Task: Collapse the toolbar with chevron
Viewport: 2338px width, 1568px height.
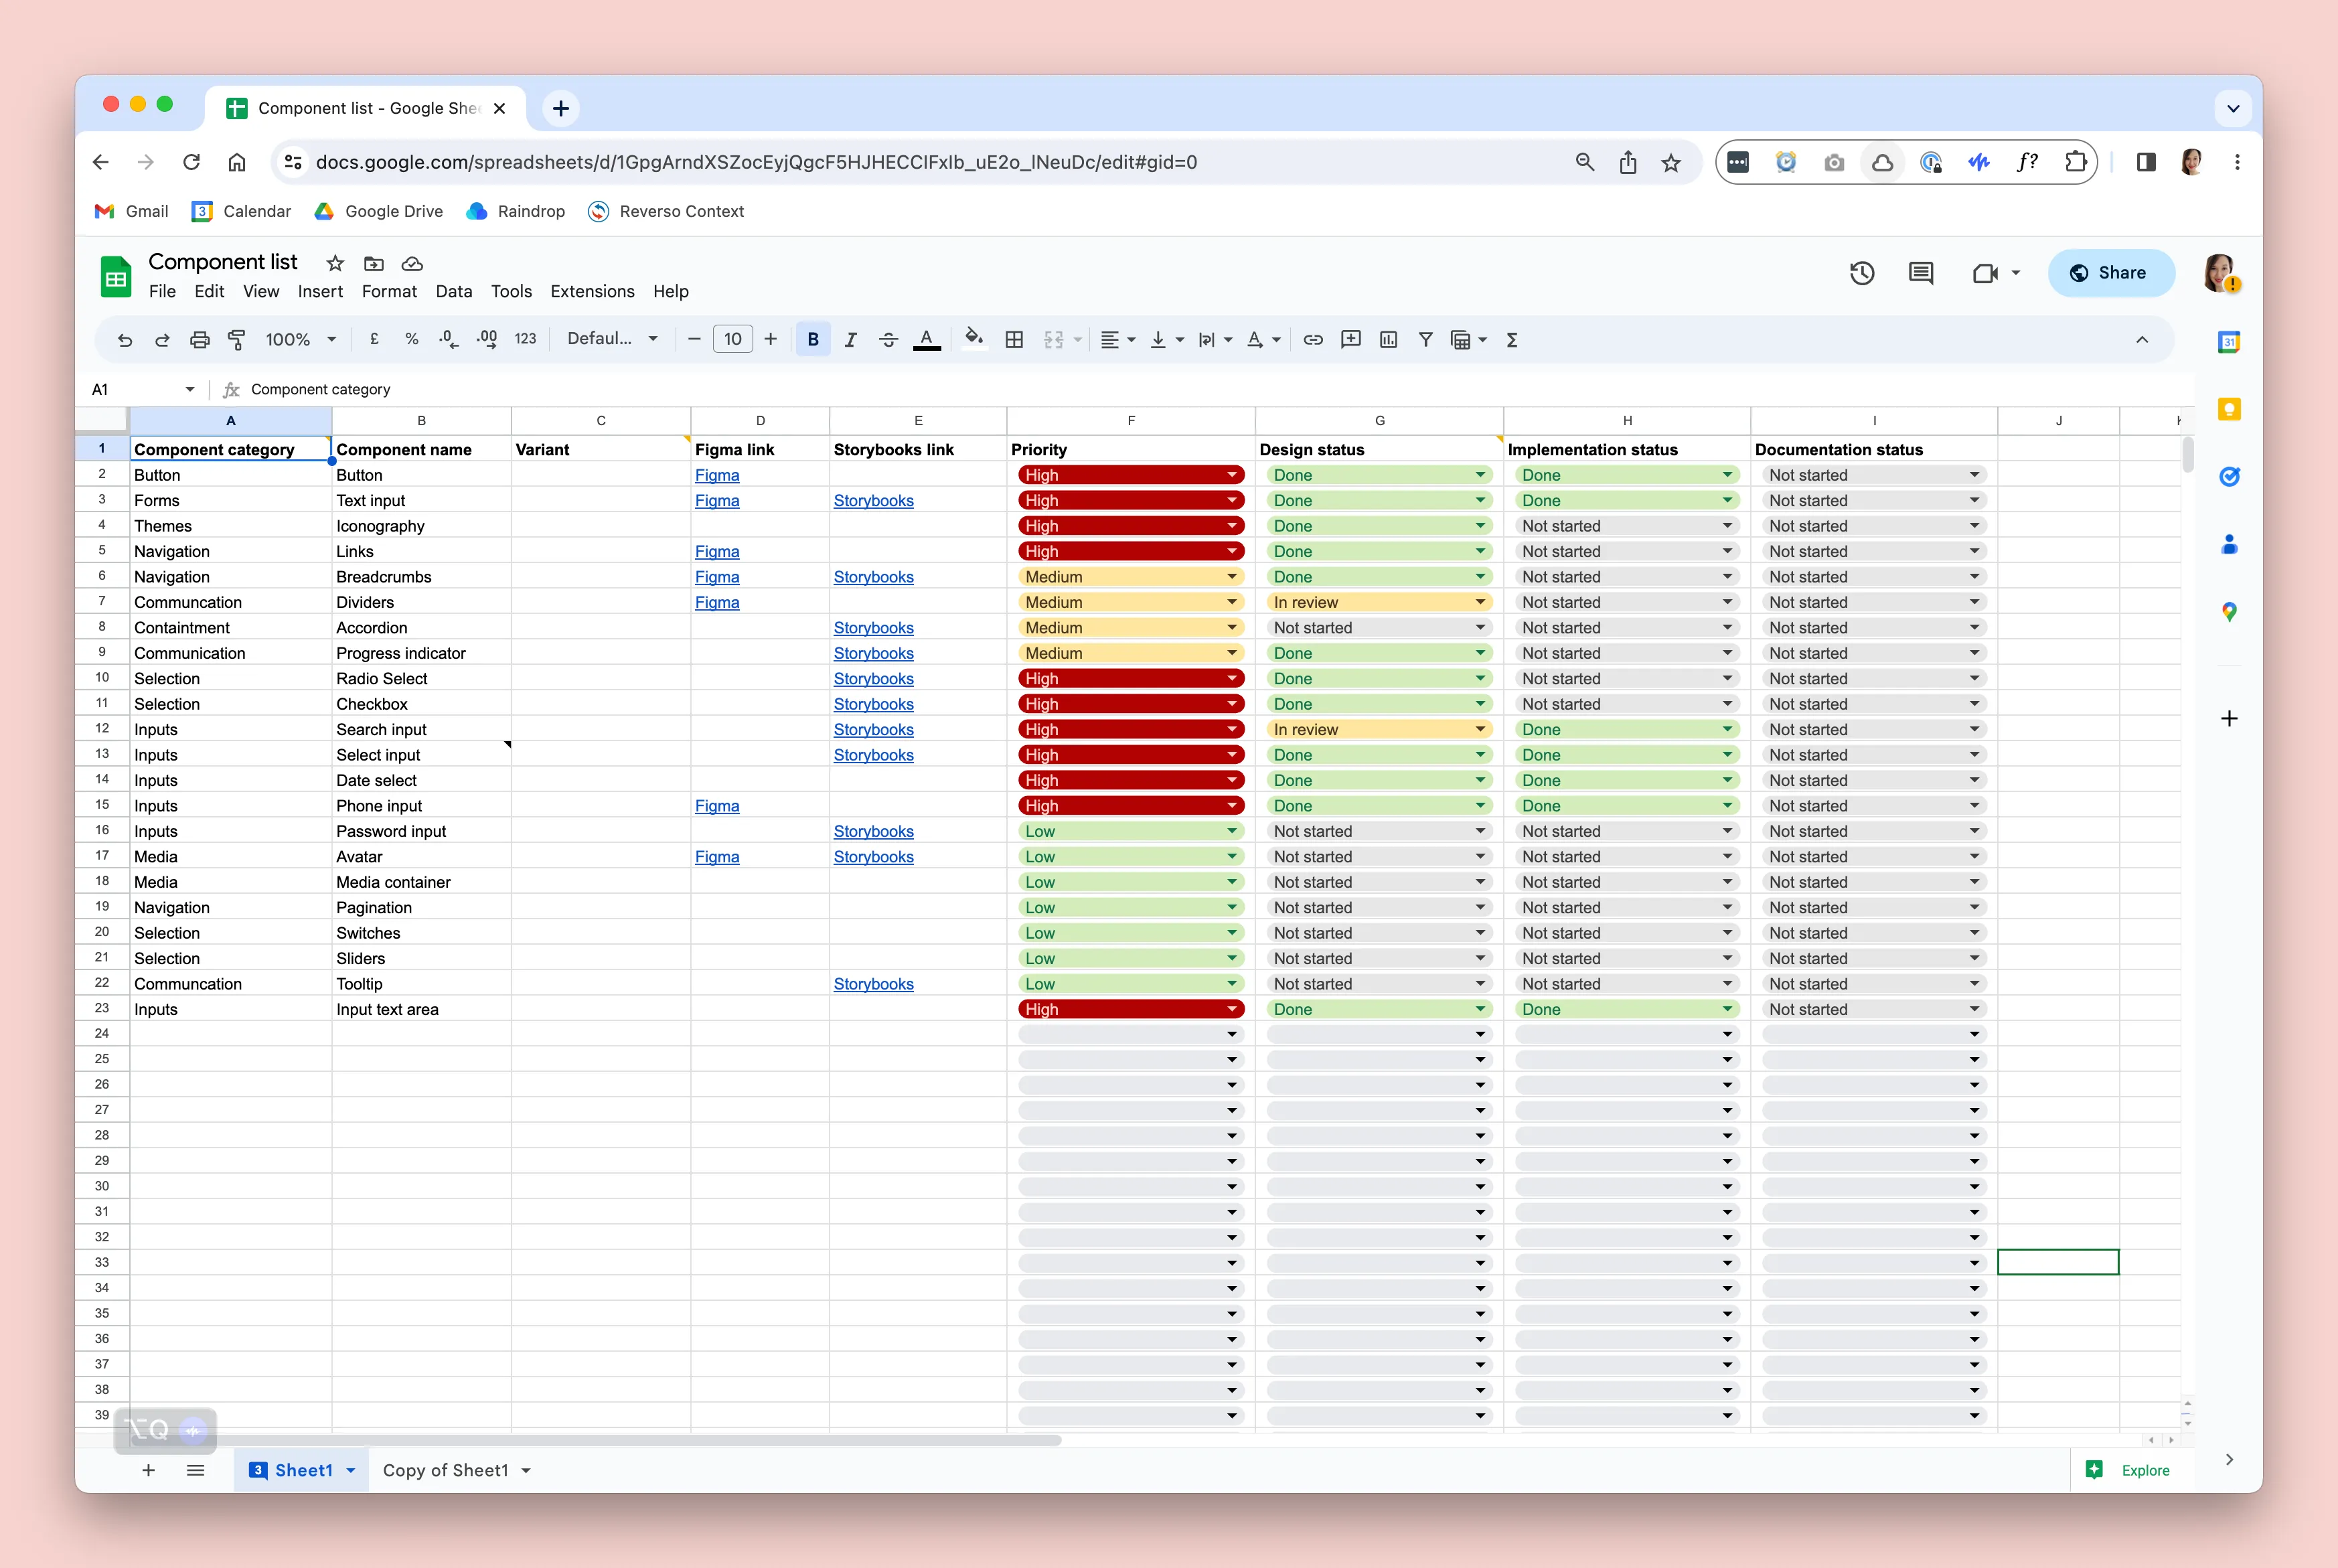Action: (2142, 340)
